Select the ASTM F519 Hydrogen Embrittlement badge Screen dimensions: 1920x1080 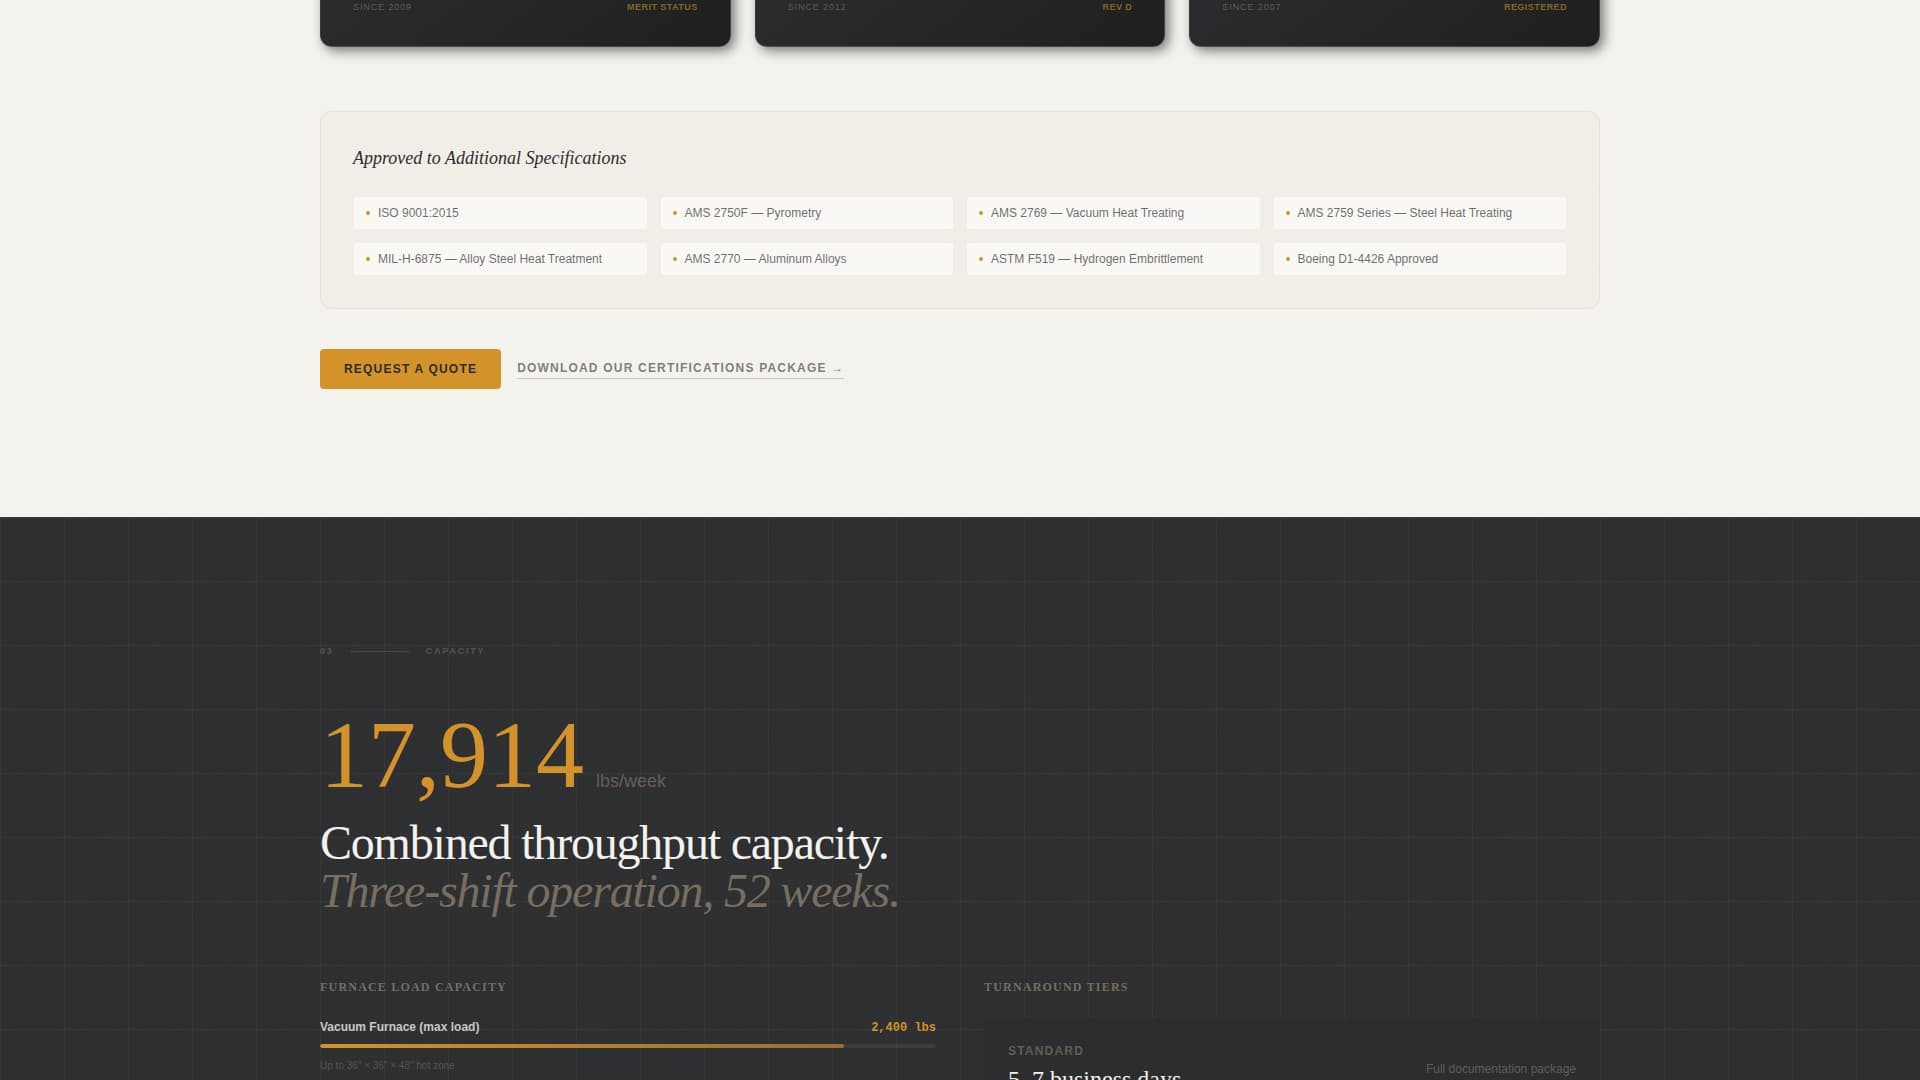[x=1113, y=259]
